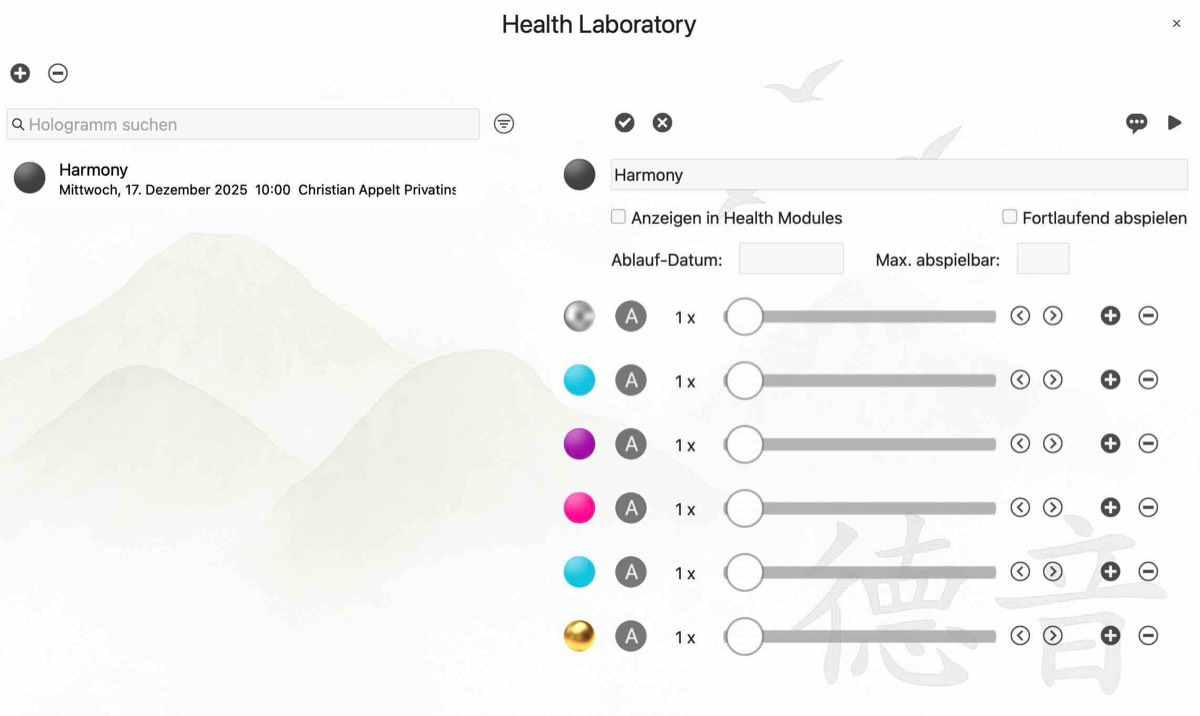Confirm changes with the checkmark icon

click(x=625, y=122)
